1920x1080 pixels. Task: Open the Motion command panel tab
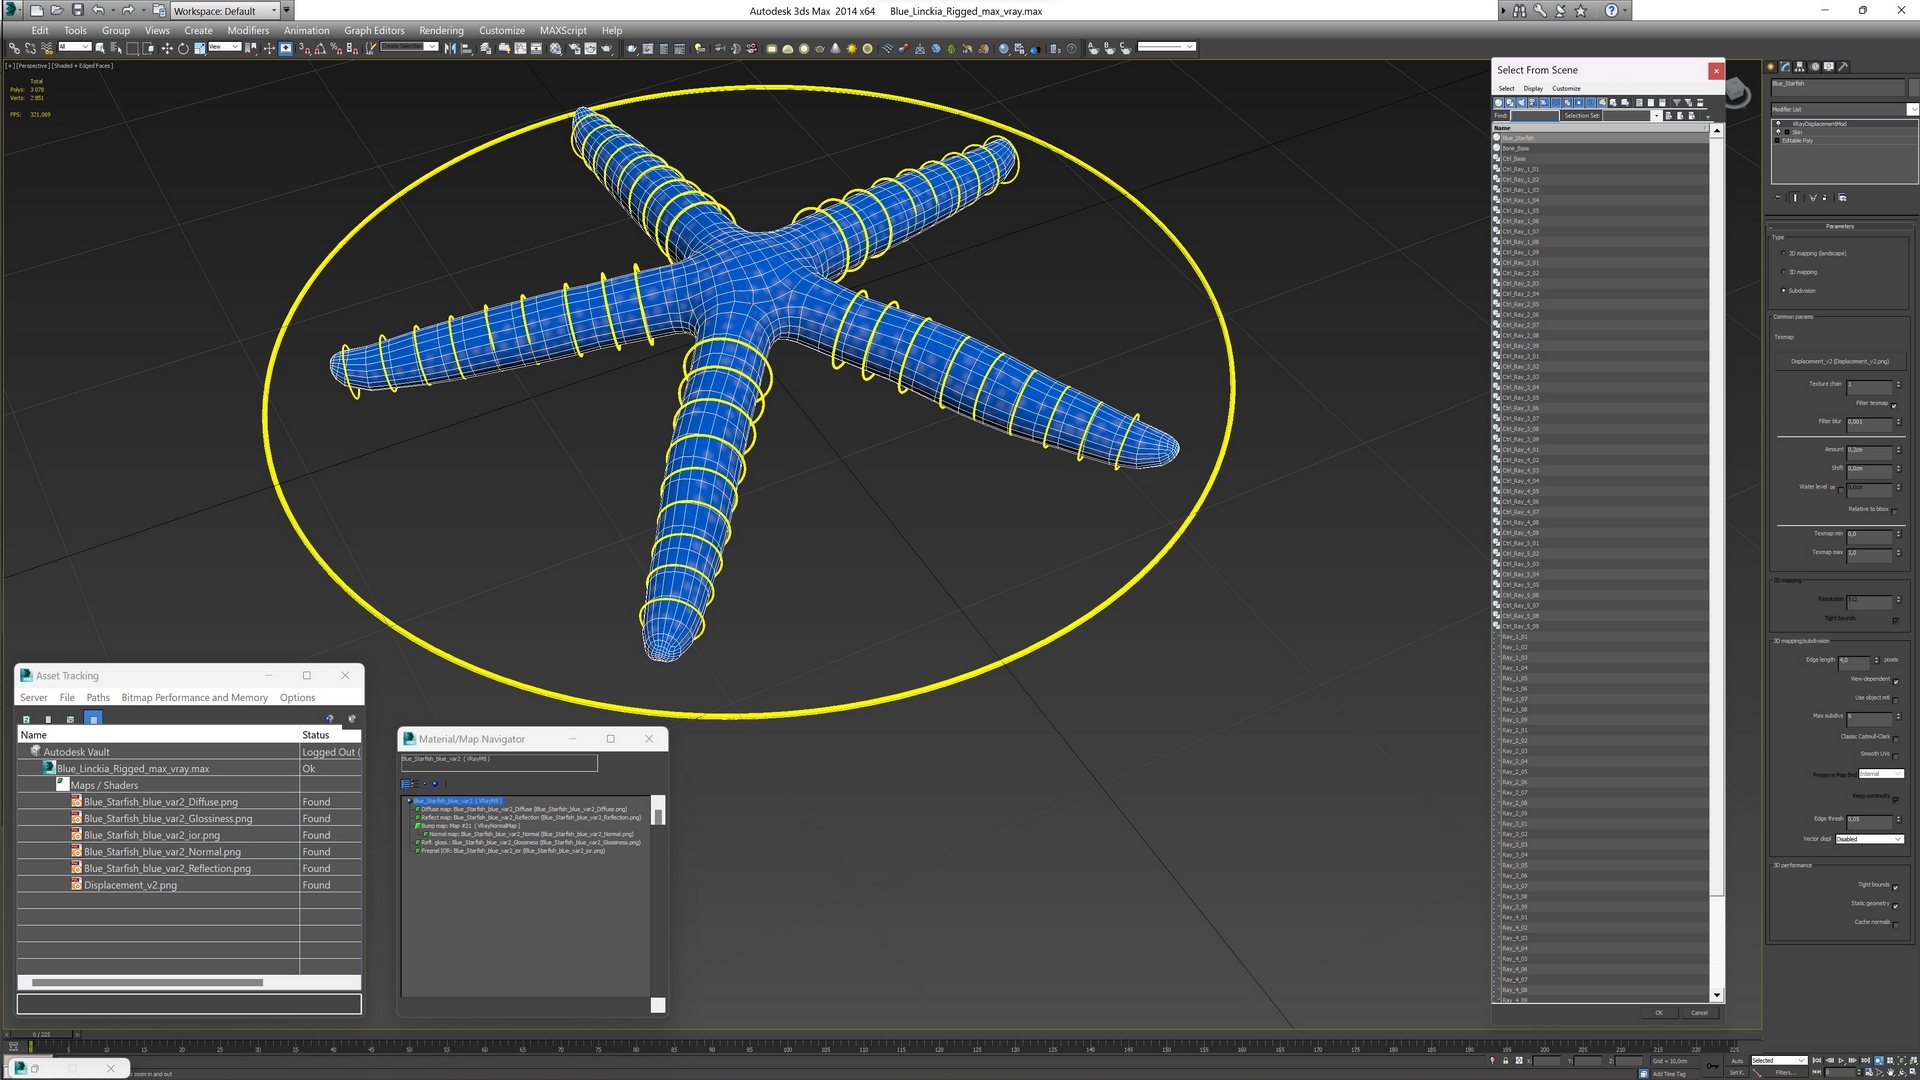[x=1815, y=67]
